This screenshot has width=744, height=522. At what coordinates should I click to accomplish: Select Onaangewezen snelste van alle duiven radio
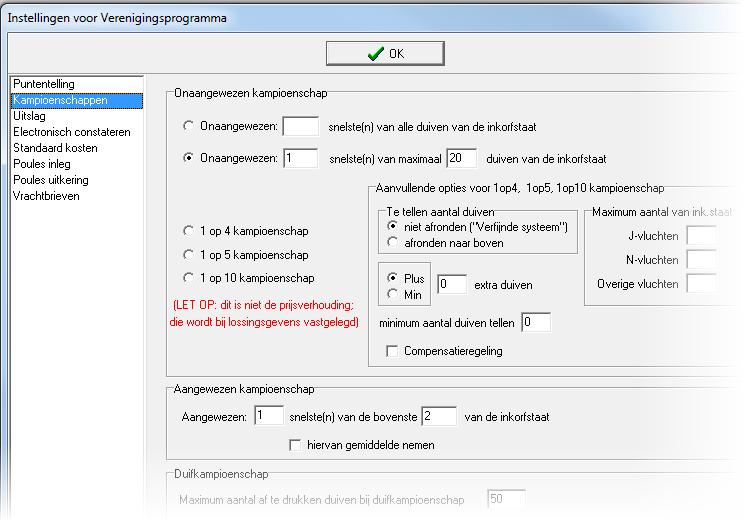[x=188, y=126]
